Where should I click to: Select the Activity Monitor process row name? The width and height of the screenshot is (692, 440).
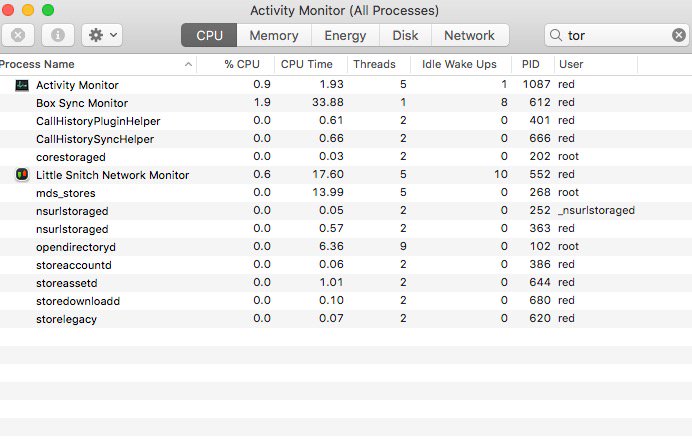(77, 85)
